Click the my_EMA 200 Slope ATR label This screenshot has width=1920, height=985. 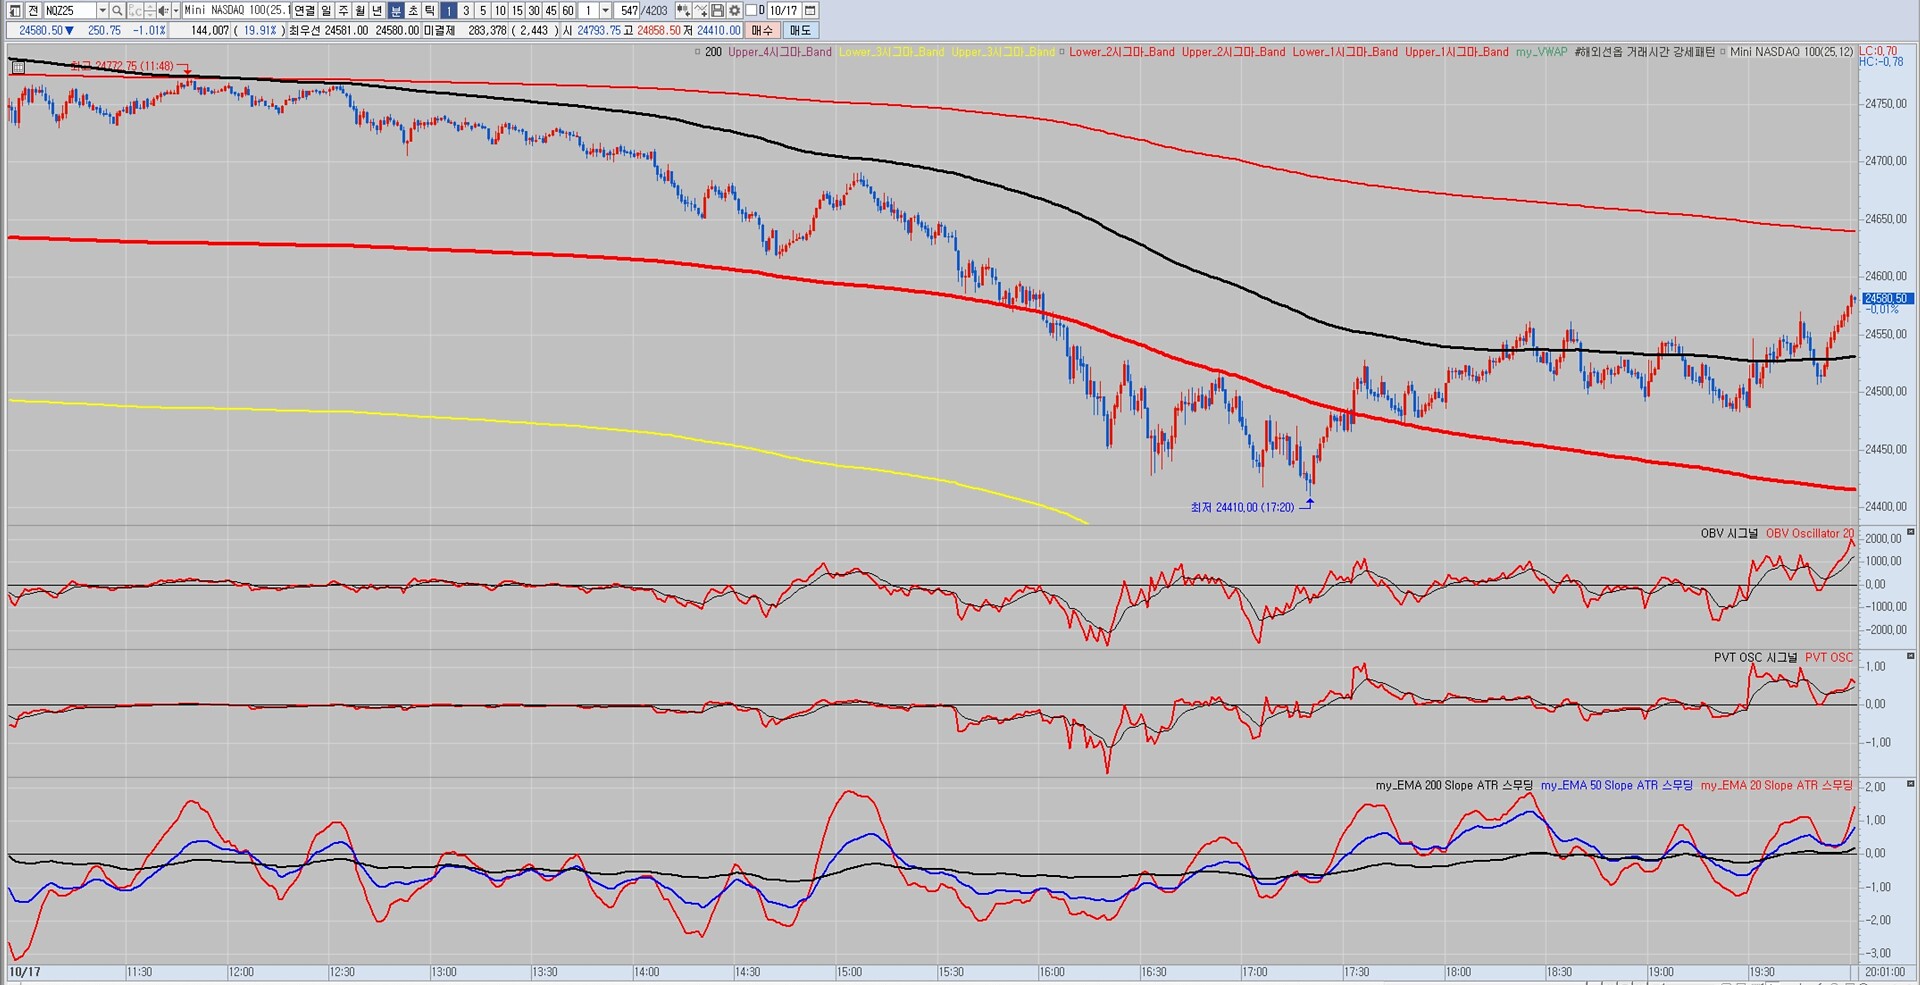coord(1454,785)
